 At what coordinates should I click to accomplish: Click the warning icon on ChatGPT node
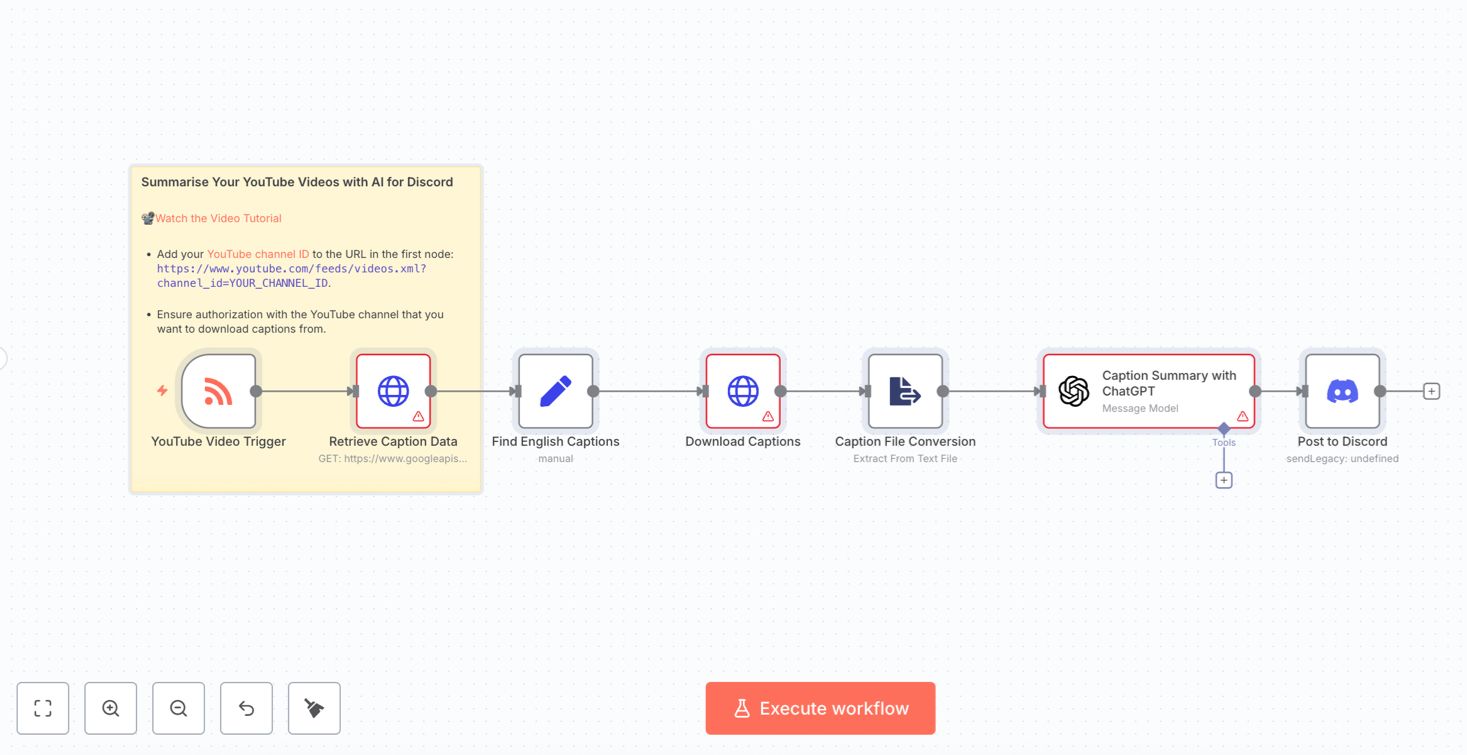tap(1243, 416)
